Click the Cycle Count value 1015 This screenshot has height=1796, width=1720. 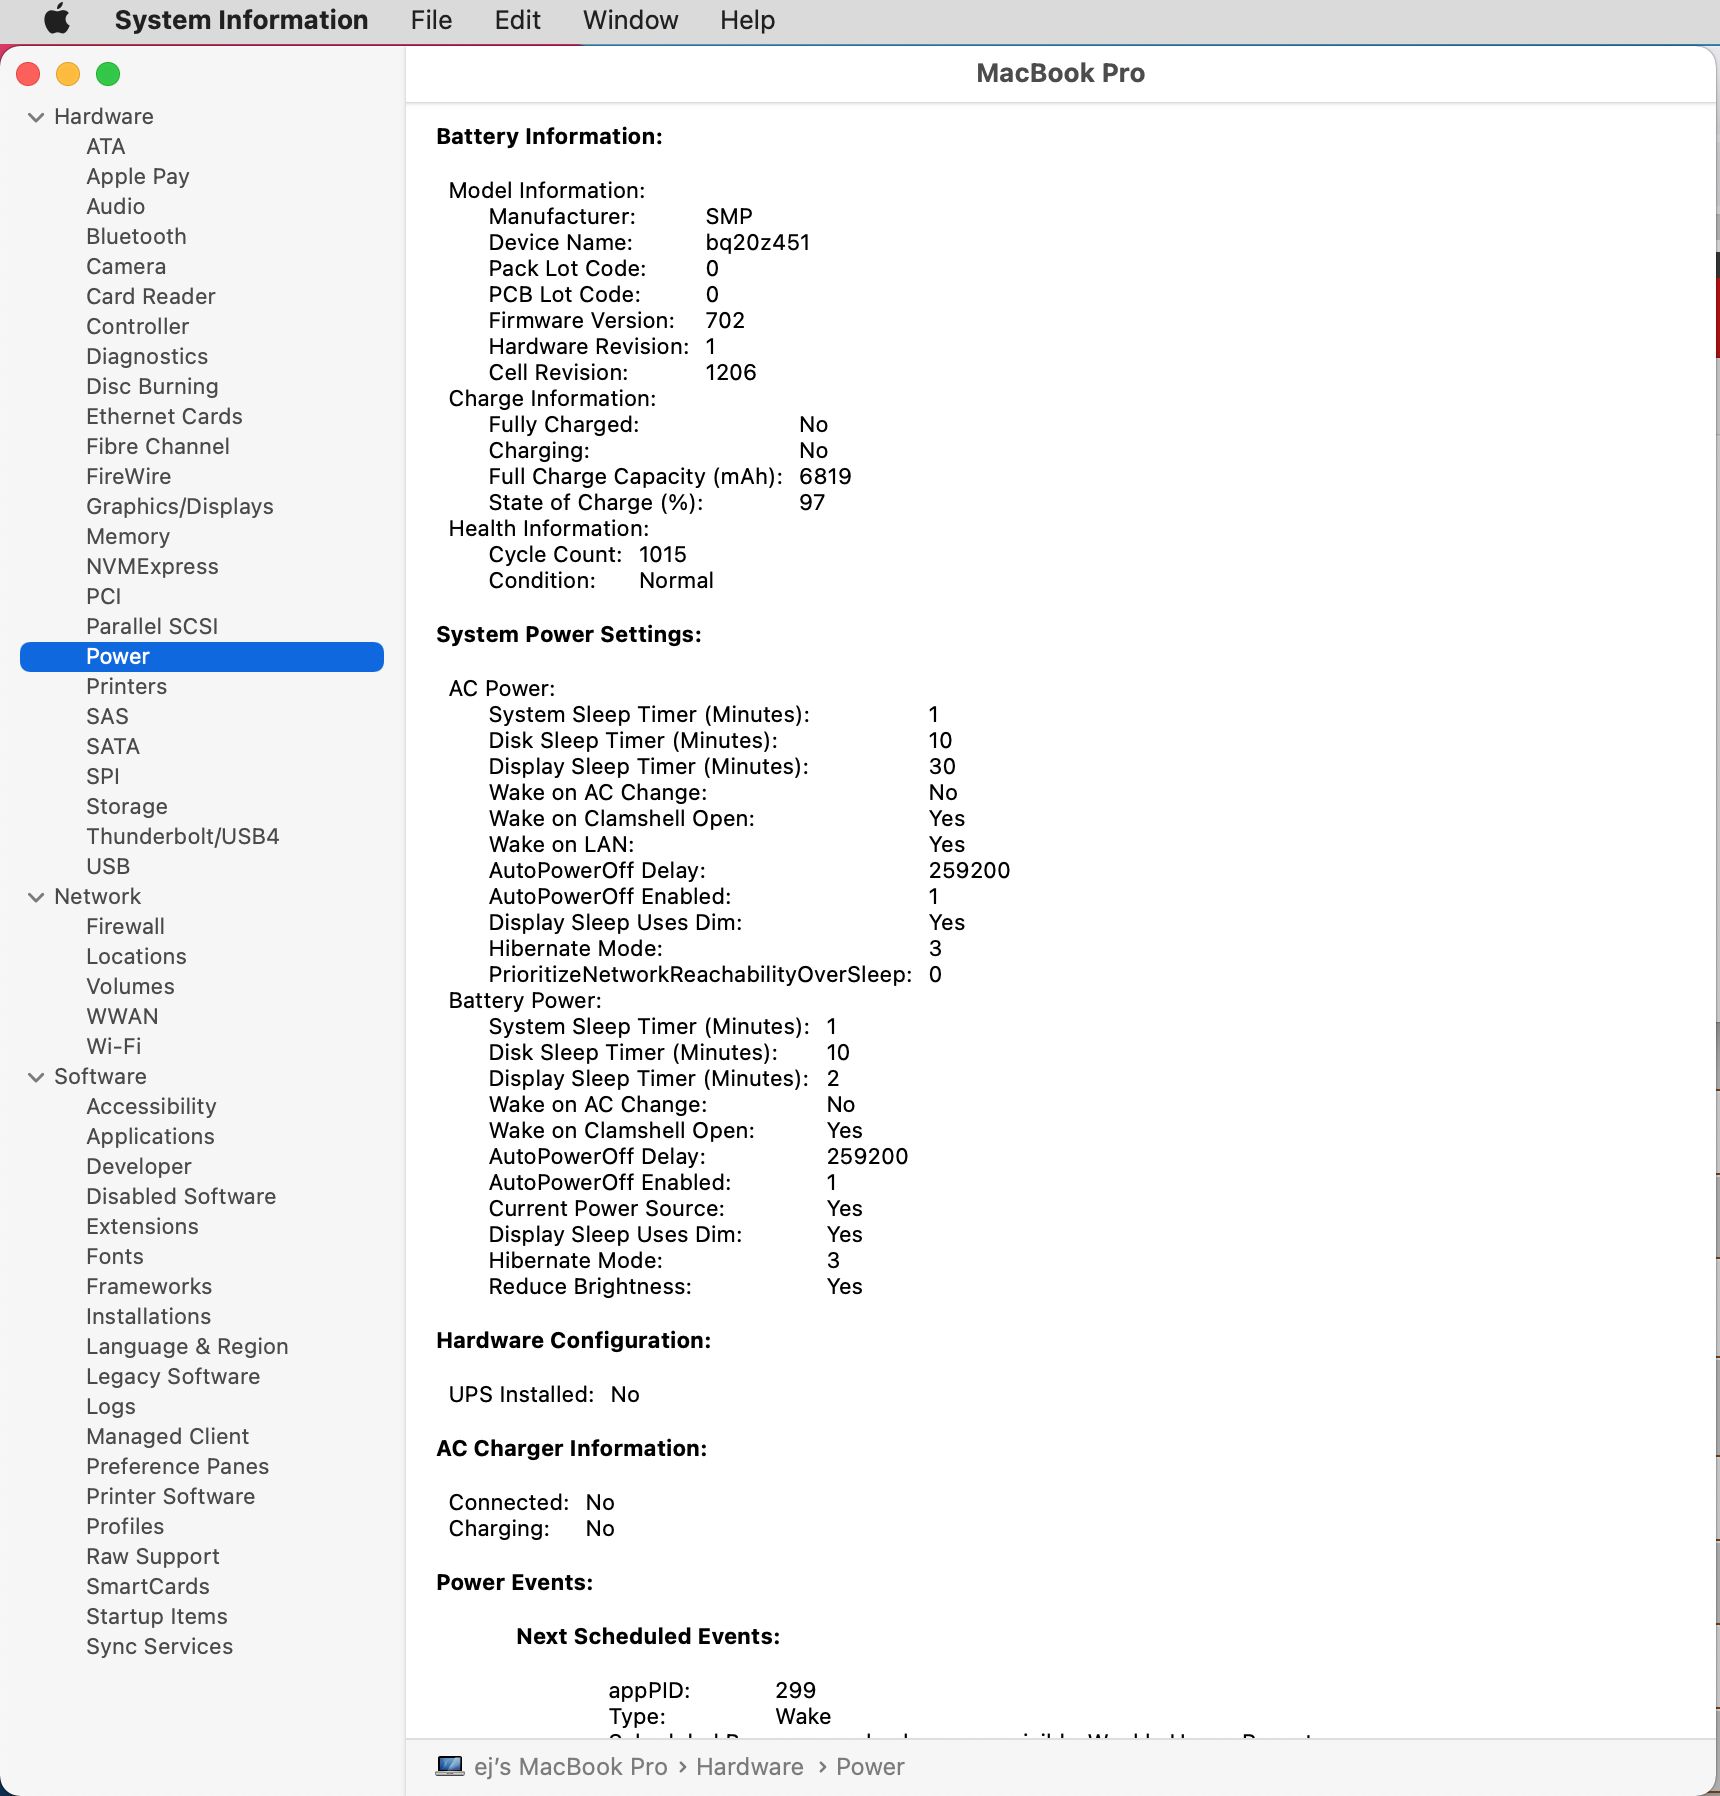(x=662, y=555)
